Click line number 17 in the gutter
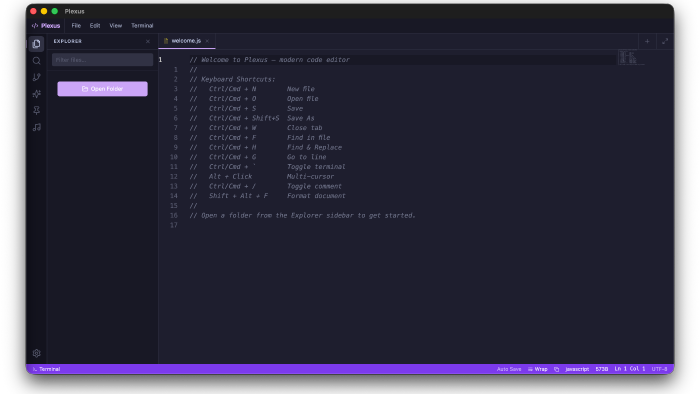Viewport: 700px width, 394px height. pyautogui.click(x=174, y=225)
